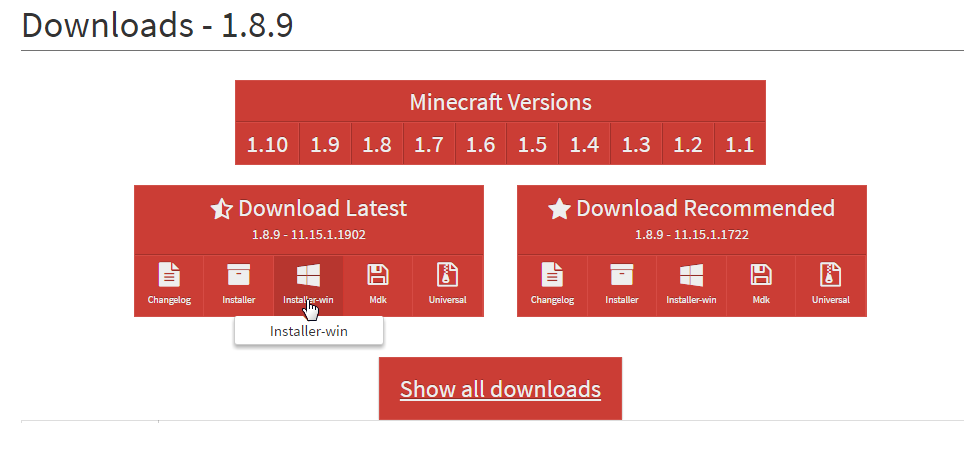Download Installer-win under Download Recommended
The image size is (964, 451).
[691, 286]
